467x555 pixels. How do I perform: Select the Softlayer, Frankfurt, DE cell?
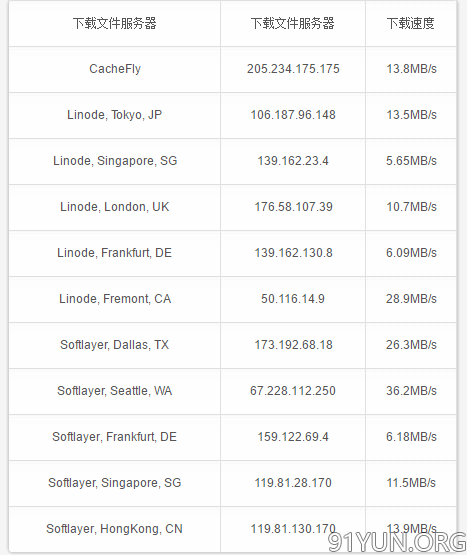point(115,437)
